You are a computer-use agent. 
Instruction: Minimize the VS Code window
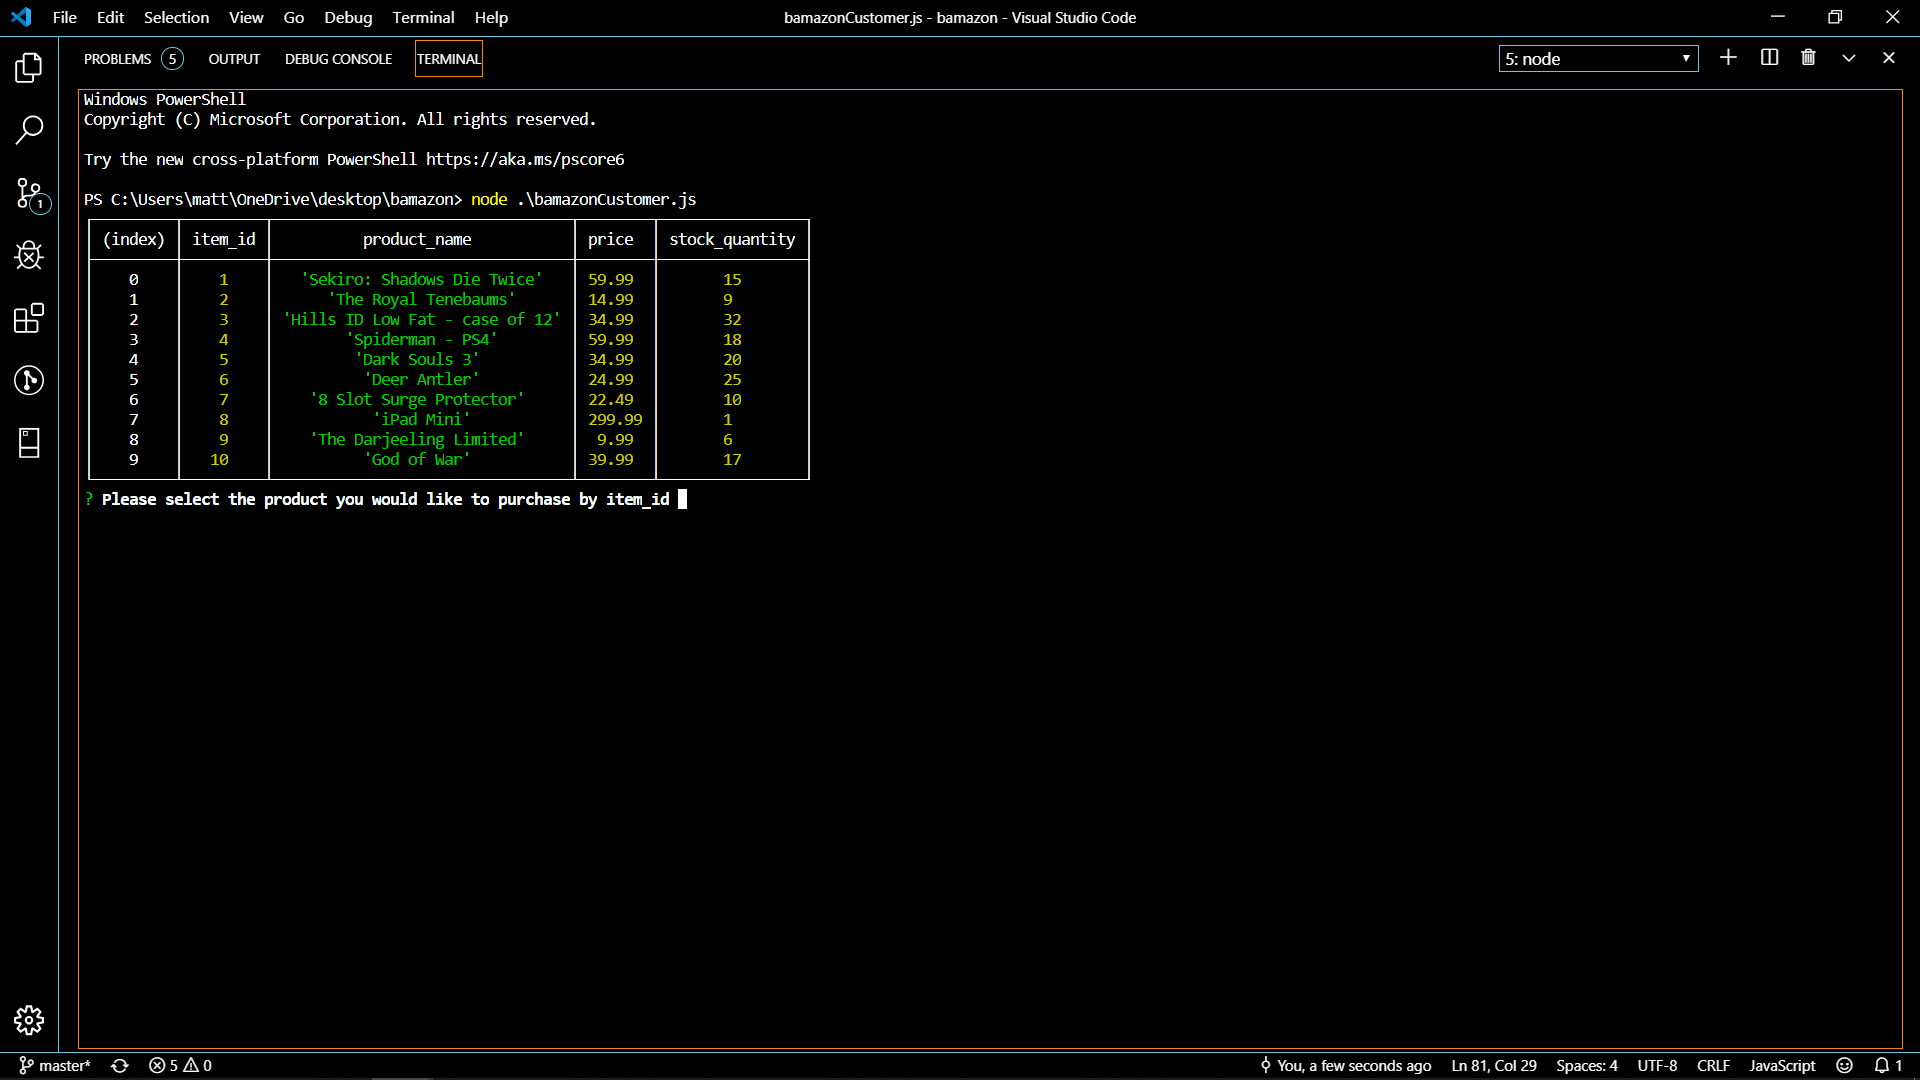[1777, 17]
